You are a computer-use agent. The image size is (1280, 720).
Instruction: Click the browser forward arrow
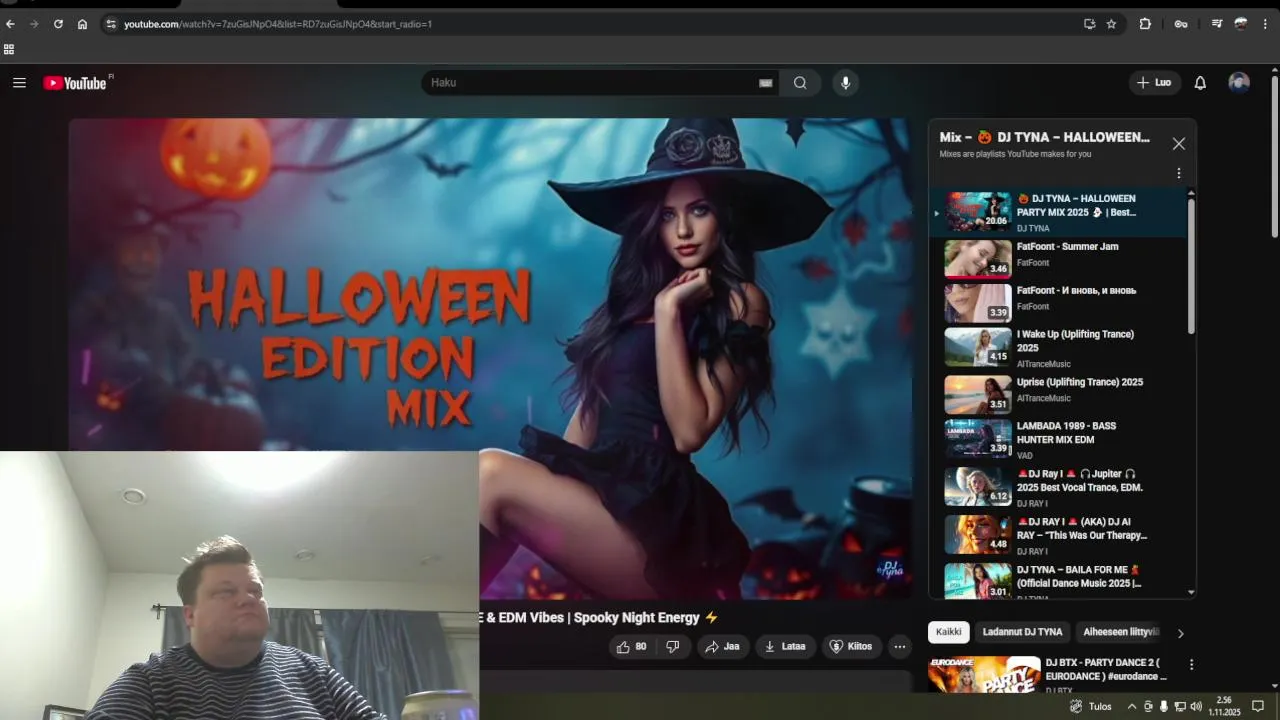point(34,24)
